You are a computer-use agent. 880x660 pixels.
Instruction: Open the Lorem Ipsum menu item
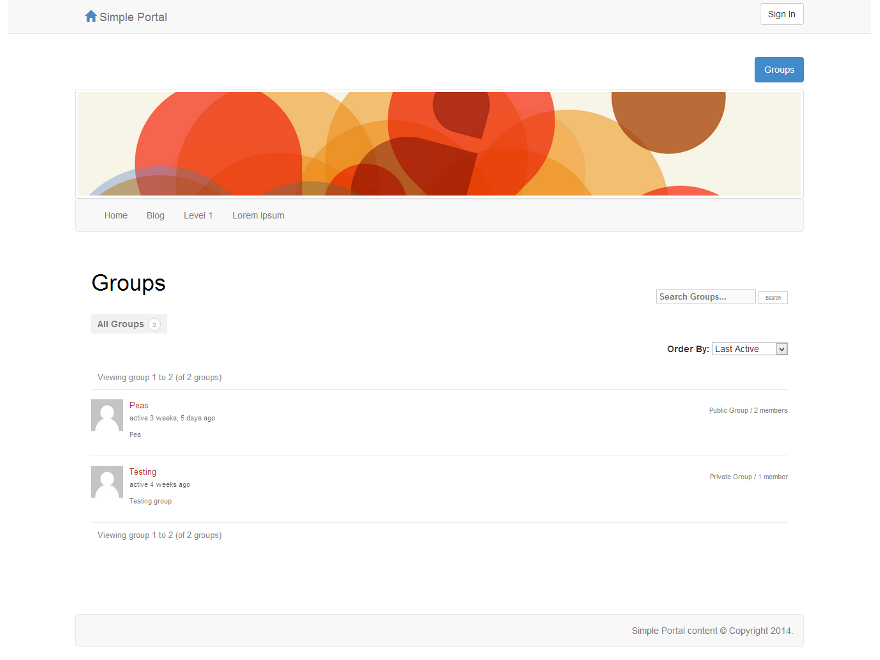click(x=258, y=216)
